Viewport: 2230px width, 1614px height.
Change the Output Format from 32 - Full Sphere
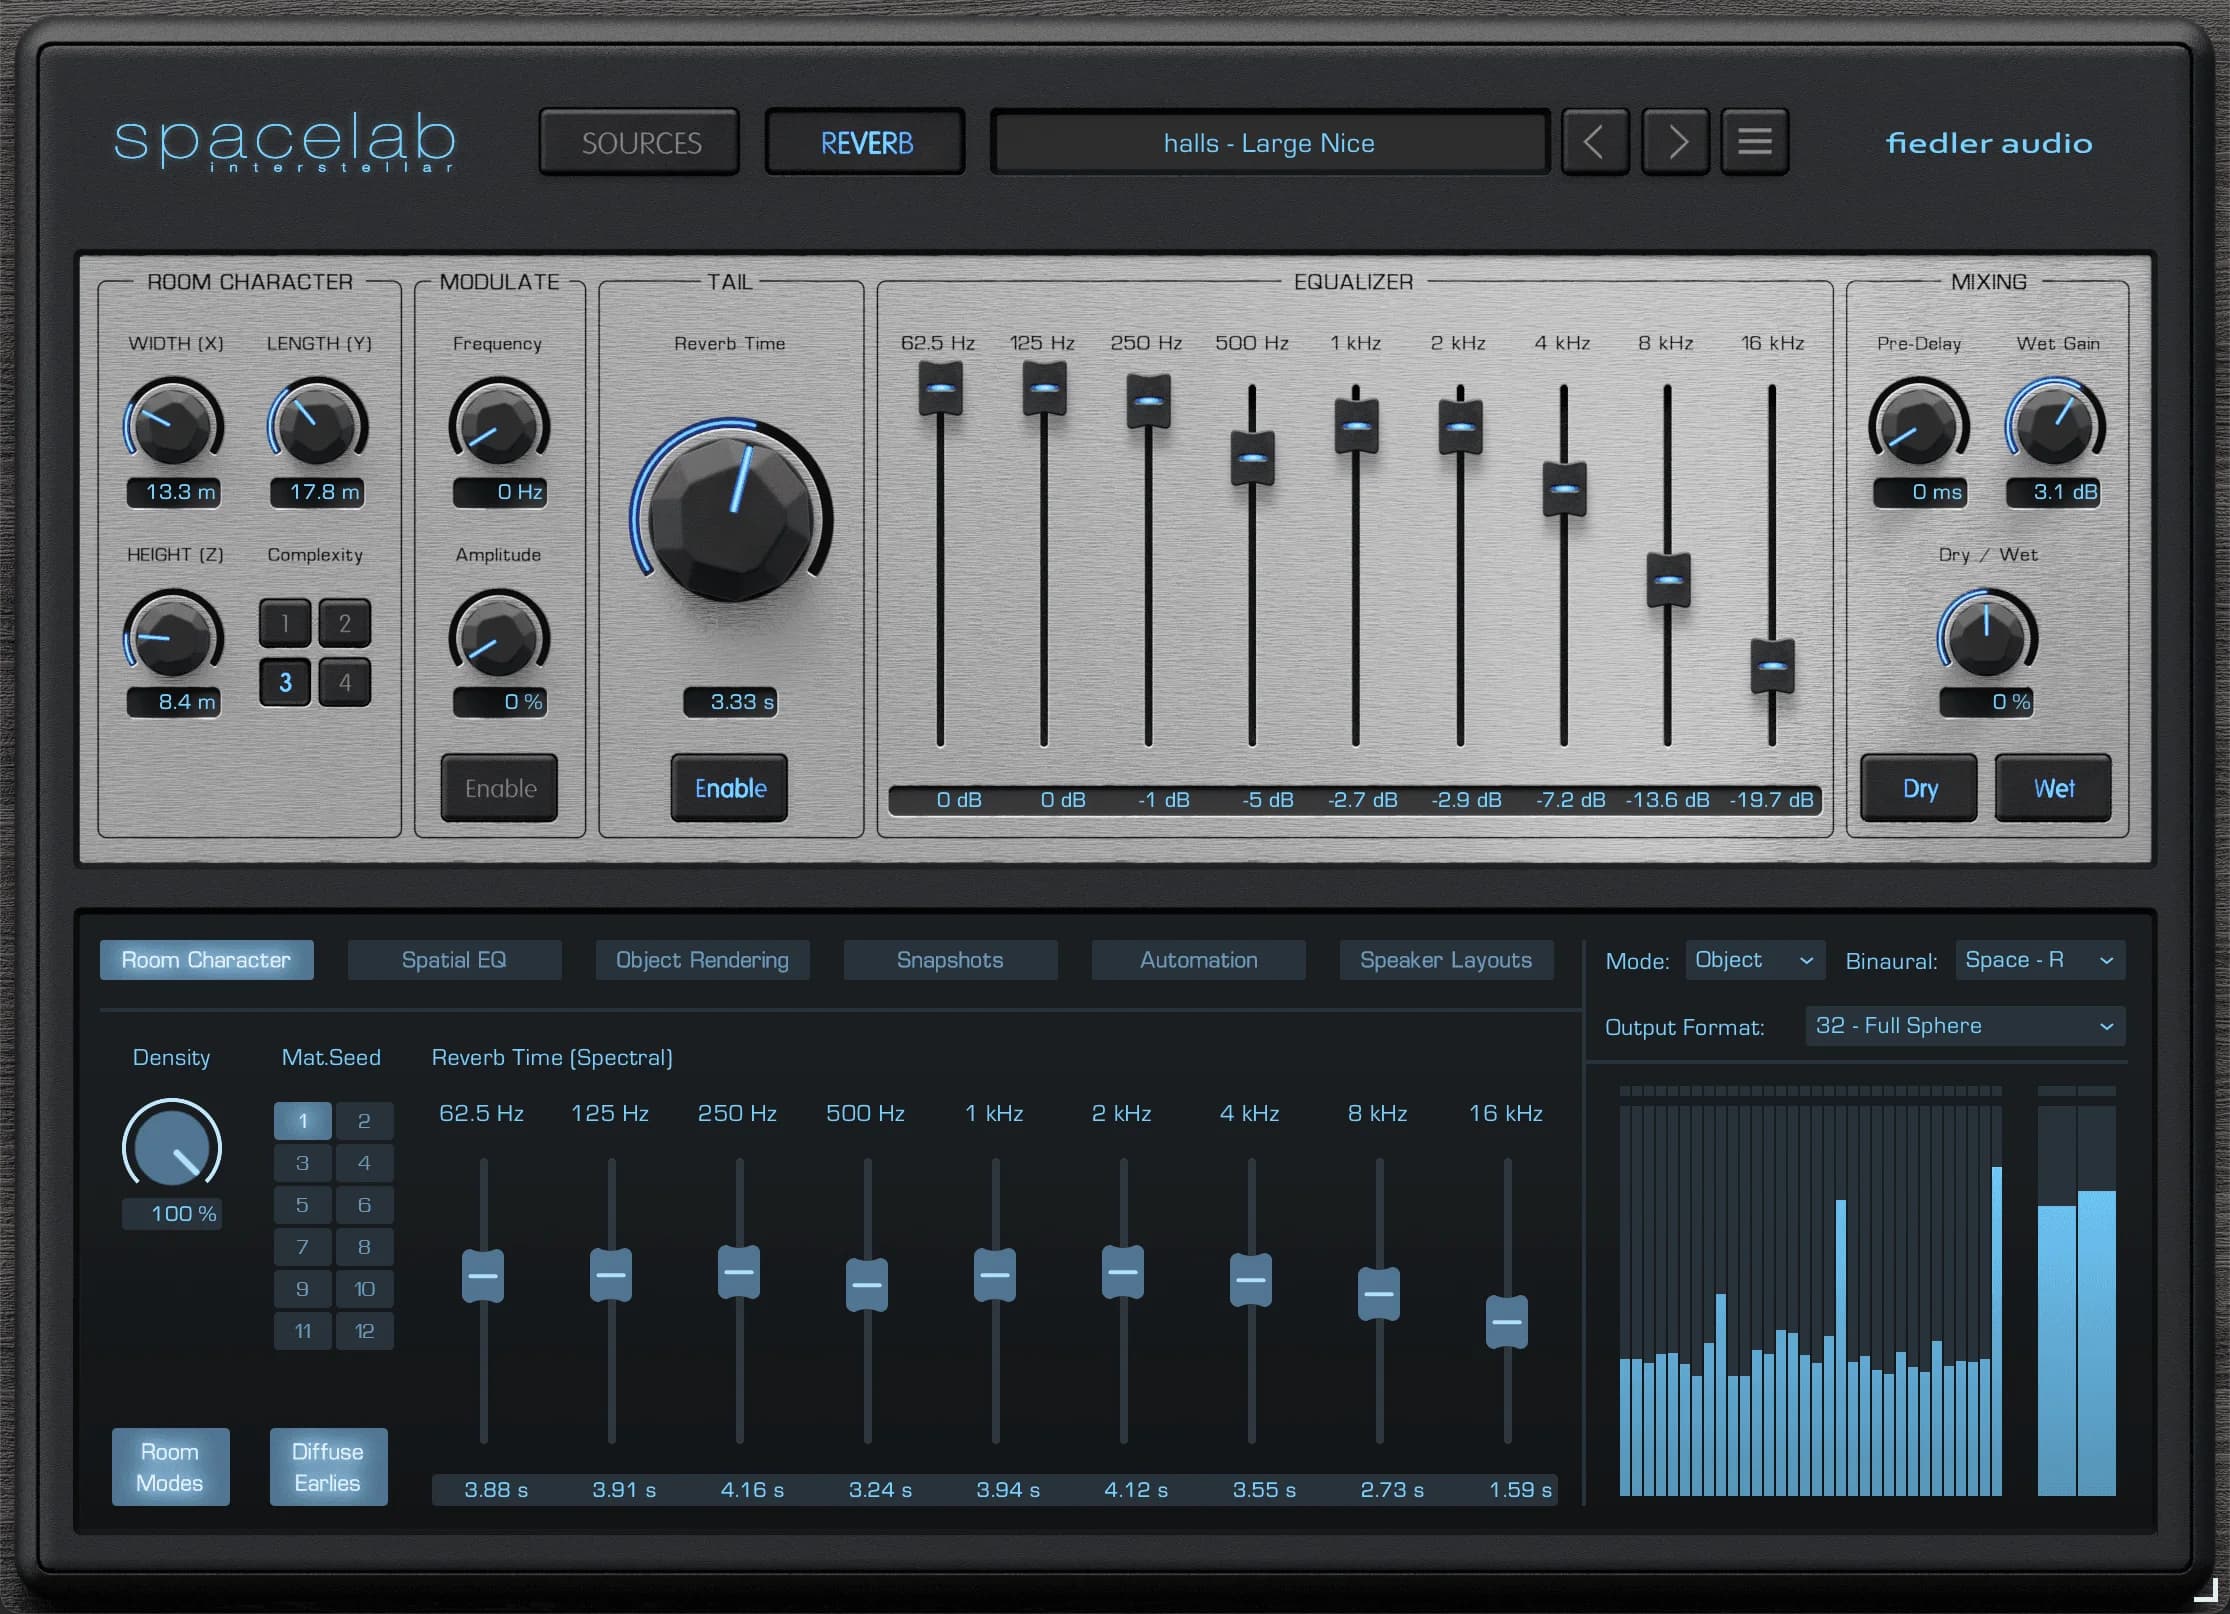1963,1025
